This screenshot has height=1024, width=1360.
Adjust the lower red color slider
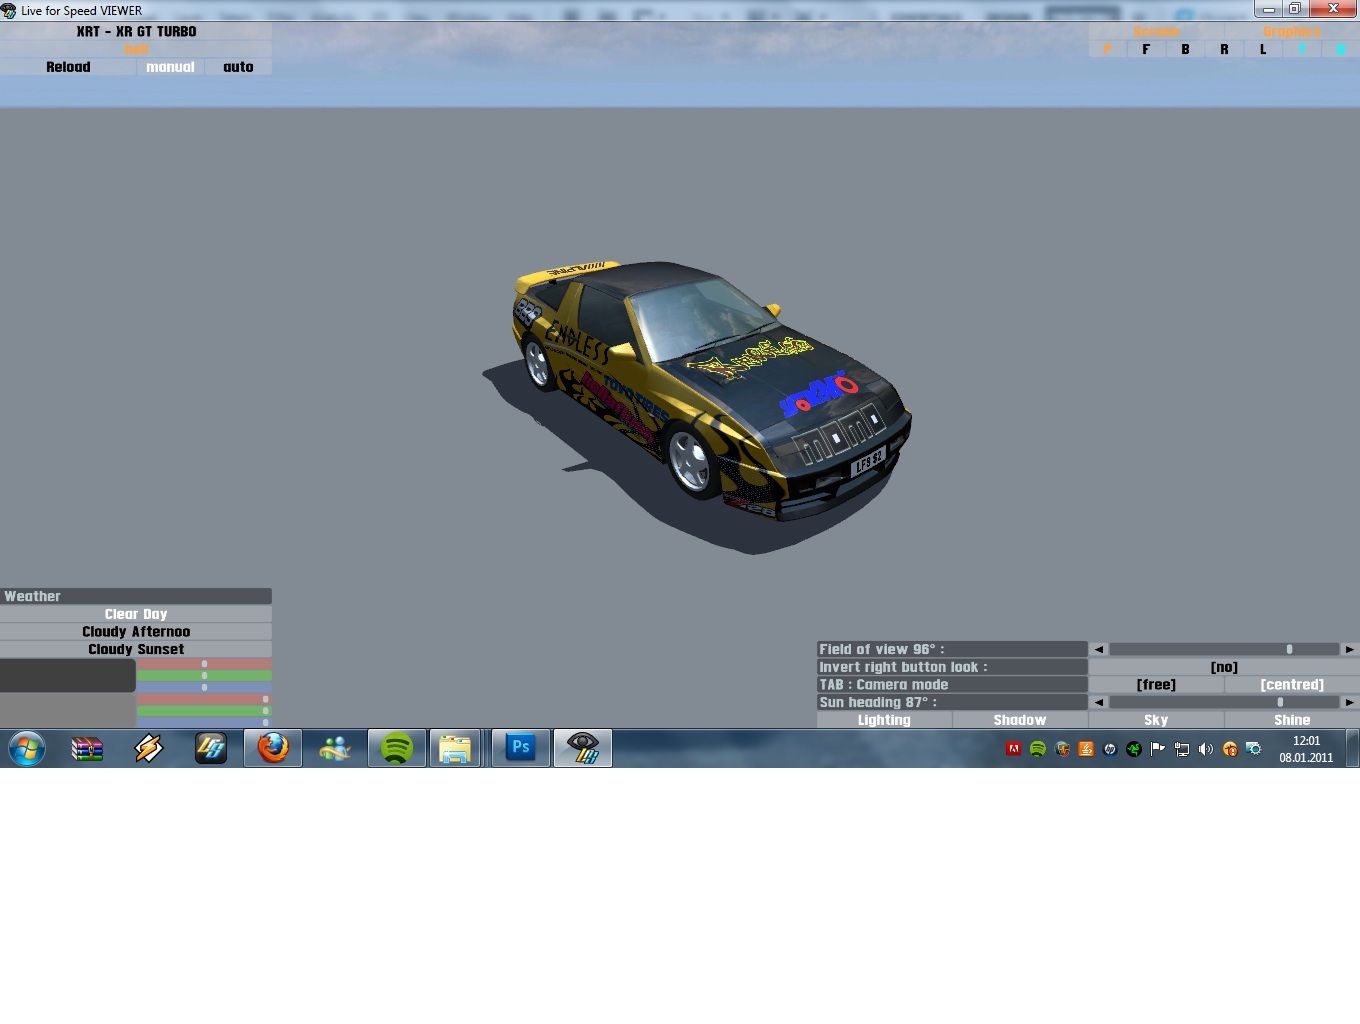pyautogui.click(x=204, y=699)
